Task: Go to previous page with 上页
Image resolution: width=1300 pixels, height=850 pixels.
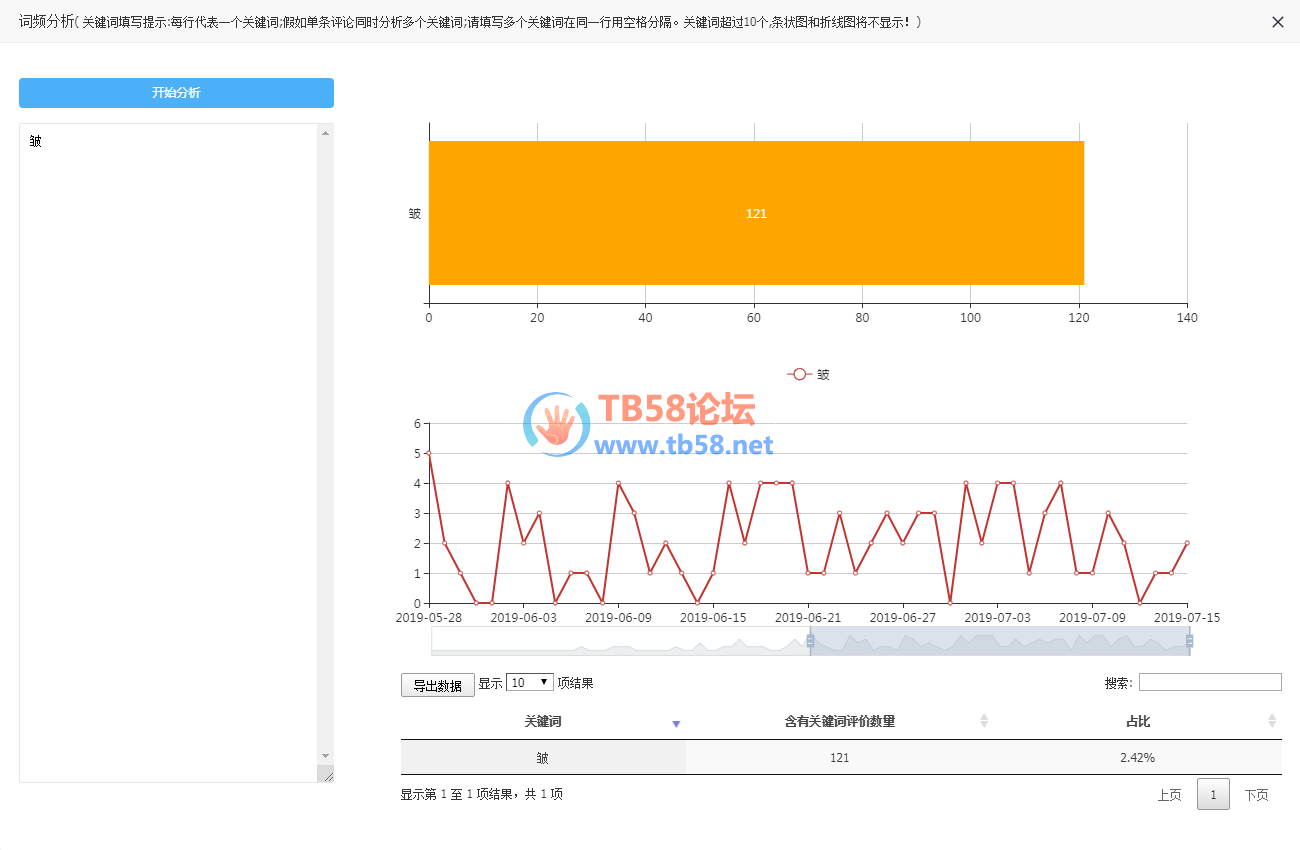Action: point(1169,795)
